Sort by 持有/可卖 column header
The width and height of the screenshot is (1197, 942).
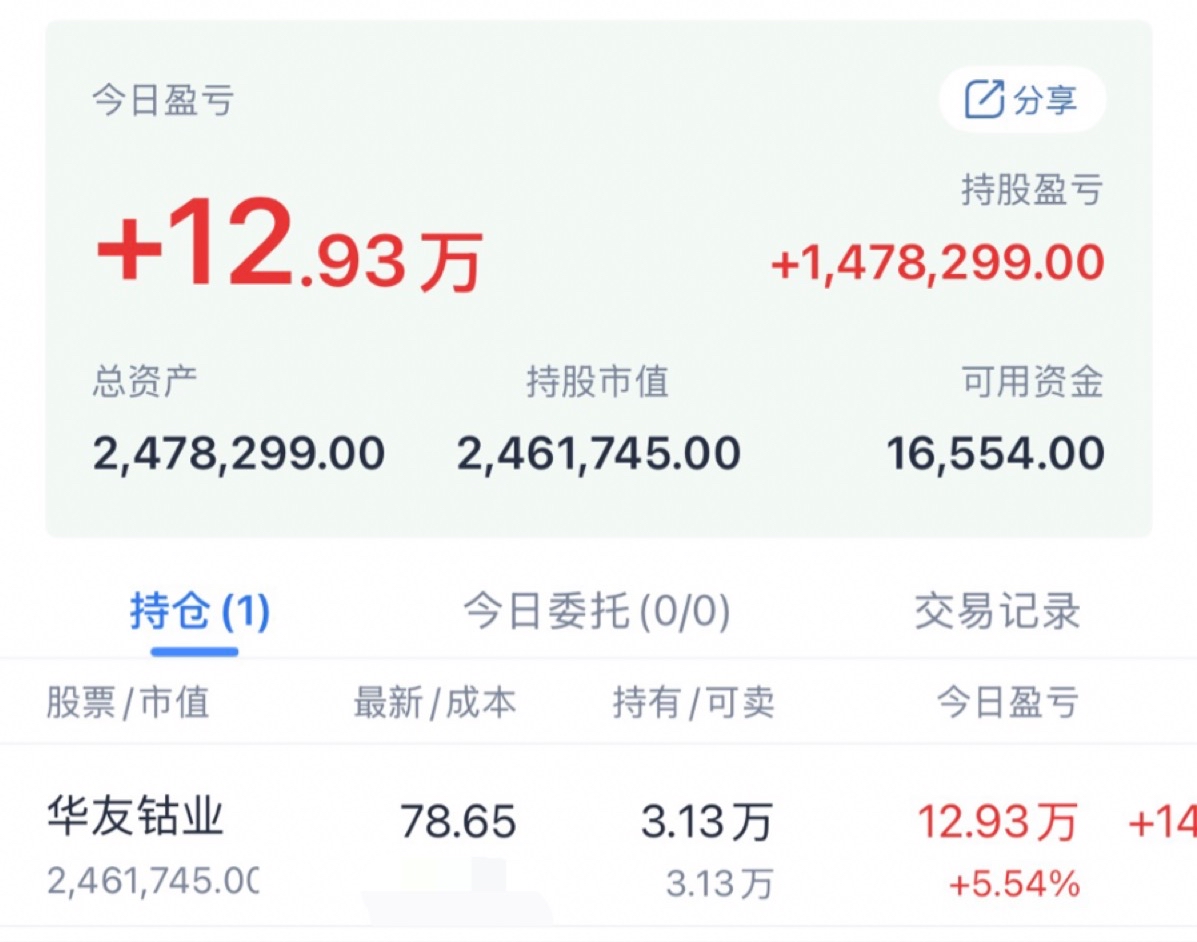(x=693, y=703)
